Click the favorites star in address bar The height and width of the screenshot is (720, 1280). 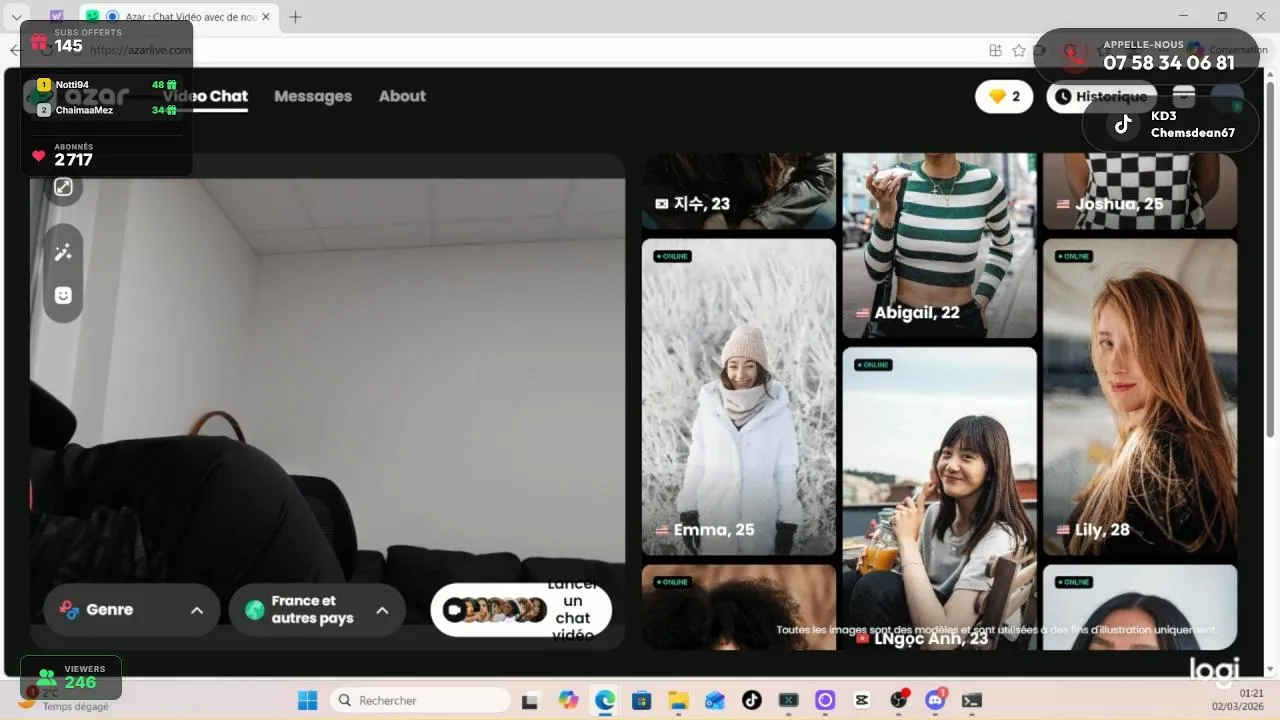click(x=1019, y=50)
